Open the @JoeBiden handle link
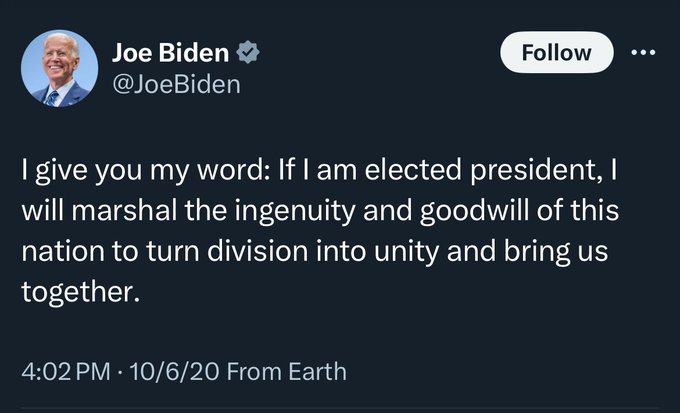This screenshot has height=413, width=680. click(176, 84)
